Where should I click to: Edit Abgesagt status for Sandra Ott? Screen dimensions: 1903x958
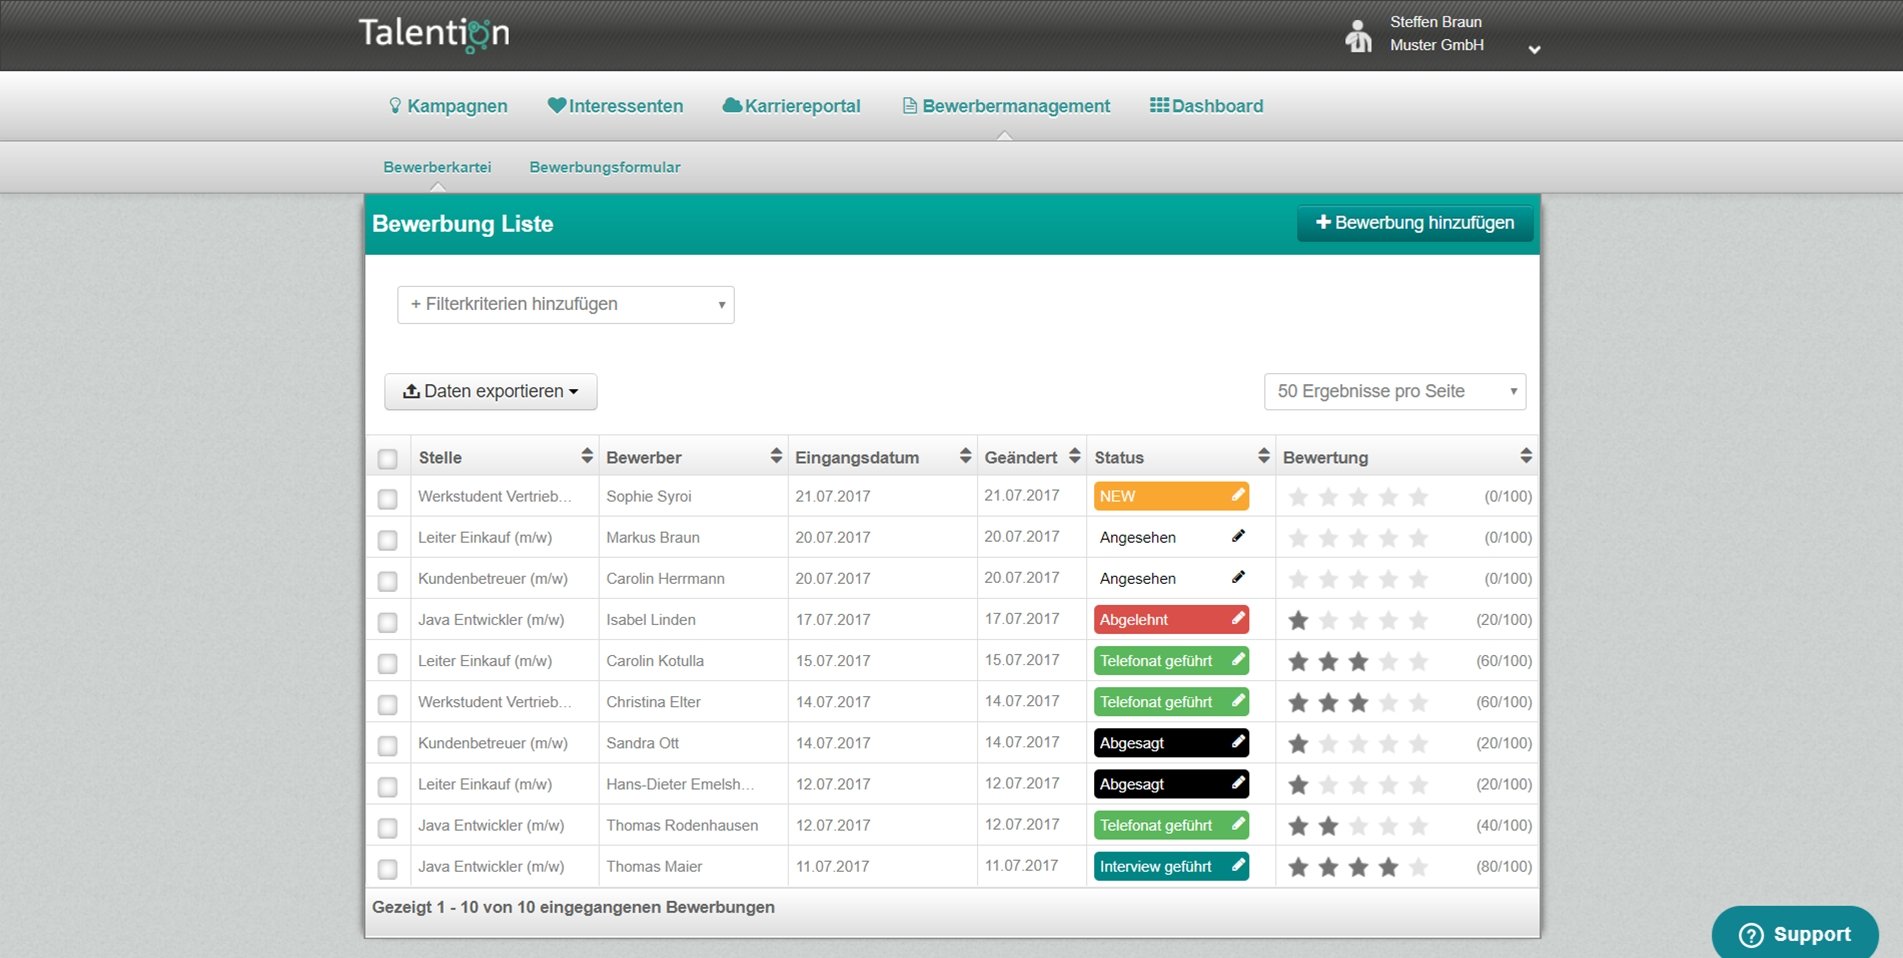coord(1238,742)
